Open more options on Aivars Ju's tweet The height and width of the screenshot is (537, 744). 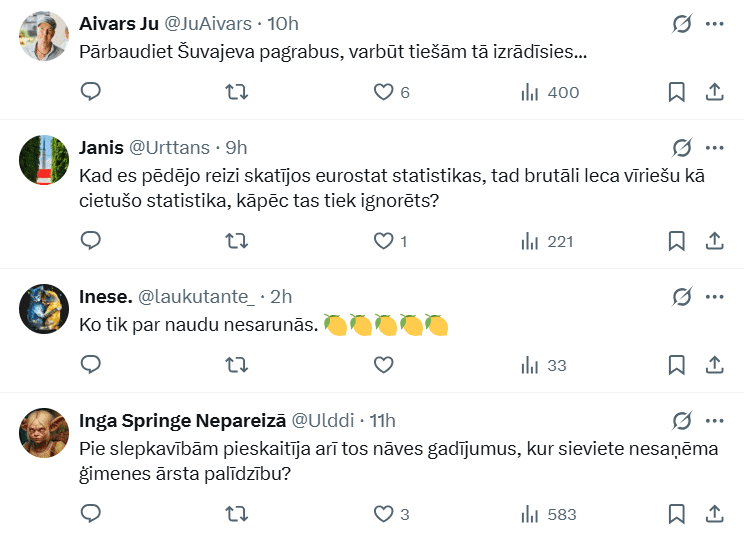pyautogui.click(x=715, y=24)
